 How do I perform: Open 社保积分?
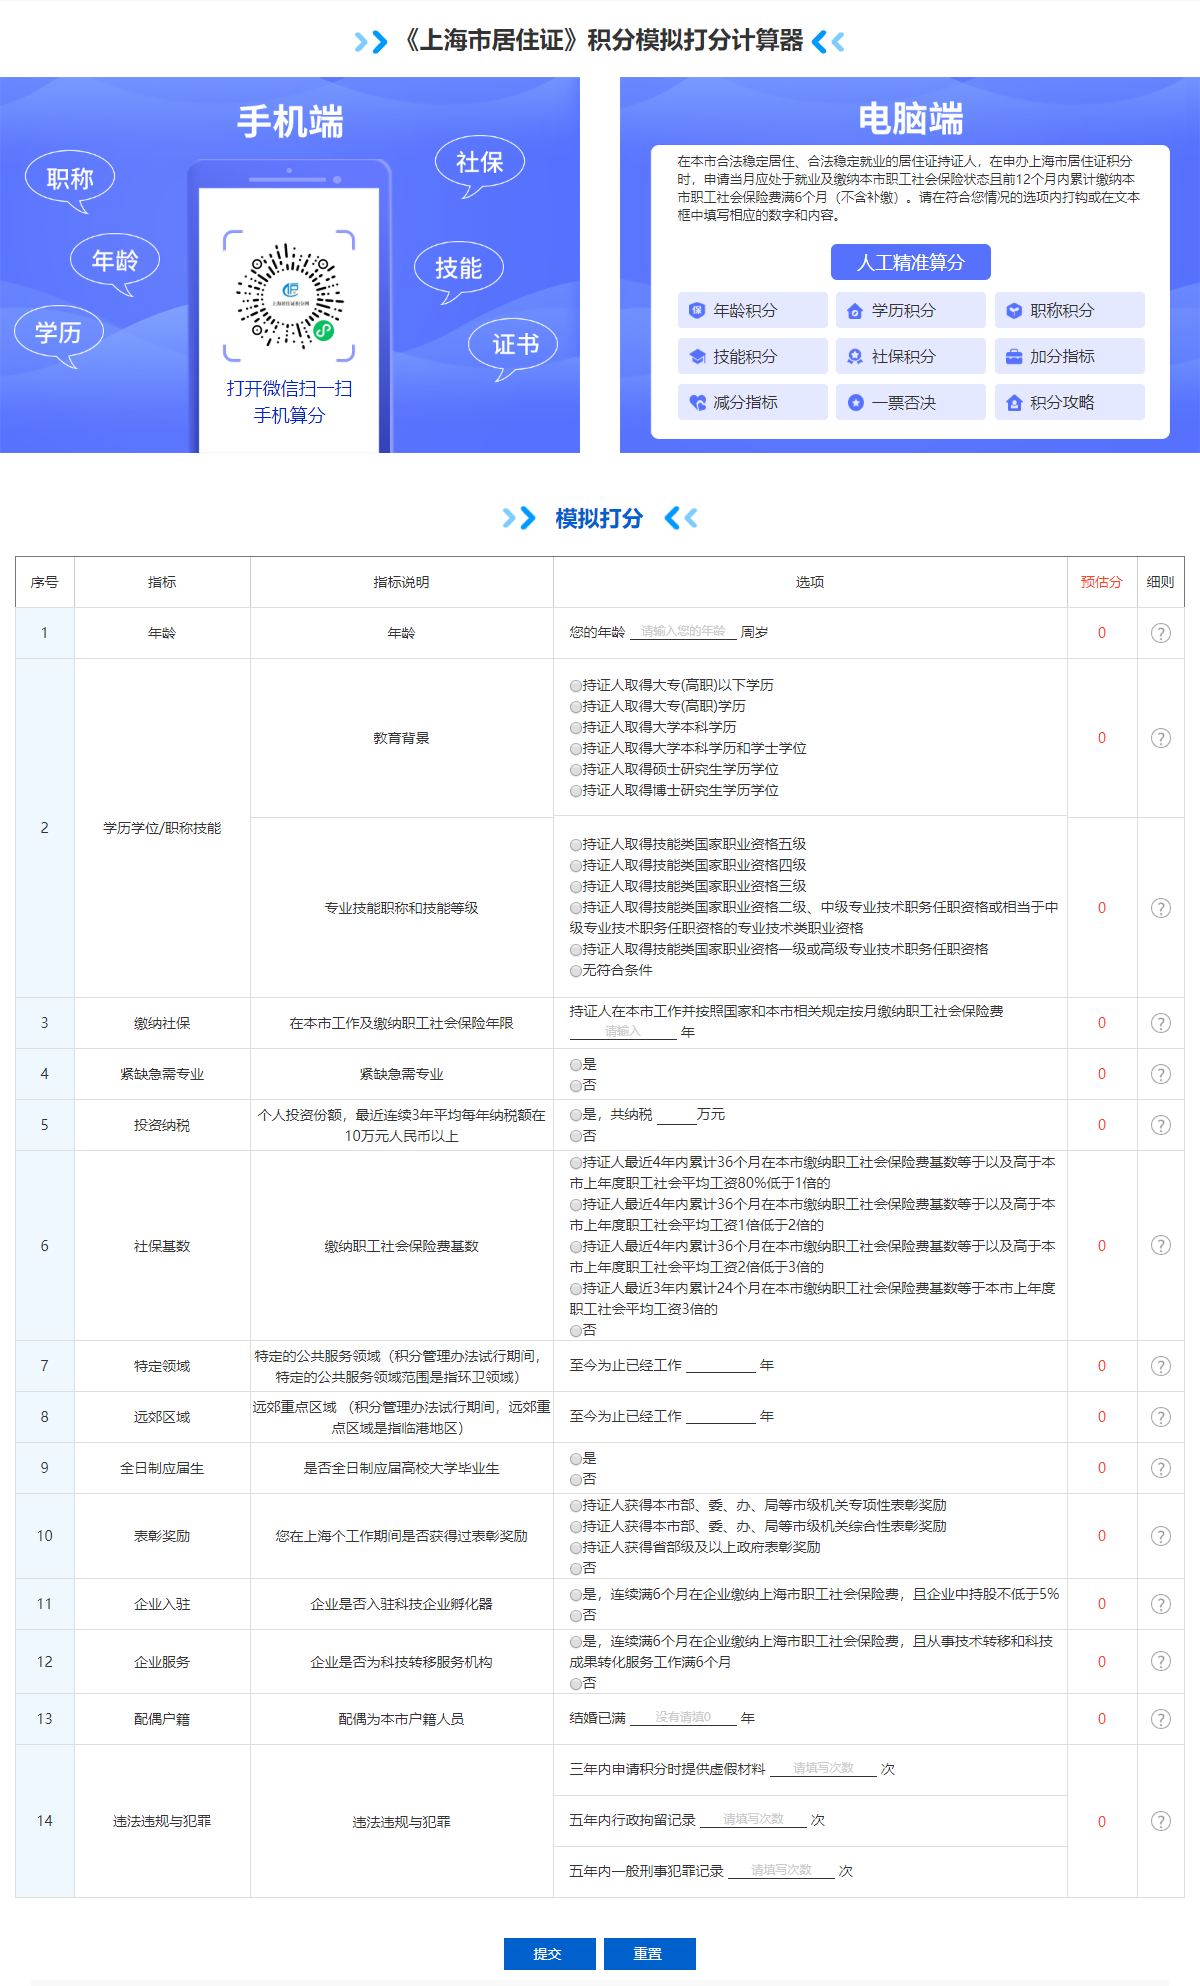(x=911, y=356)
